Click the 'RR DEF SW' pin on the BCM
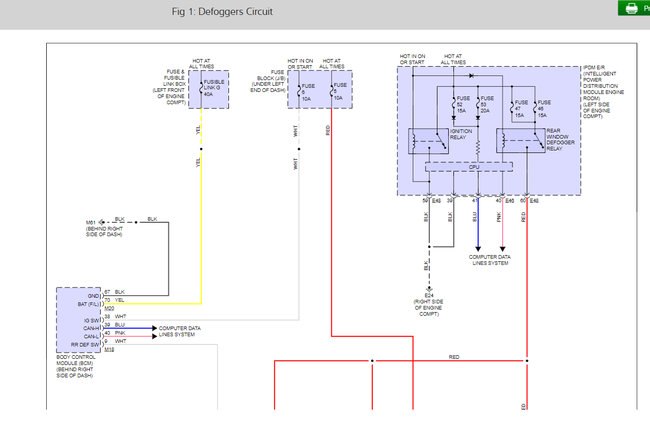 pyautogui.click(x=85, y=345)
